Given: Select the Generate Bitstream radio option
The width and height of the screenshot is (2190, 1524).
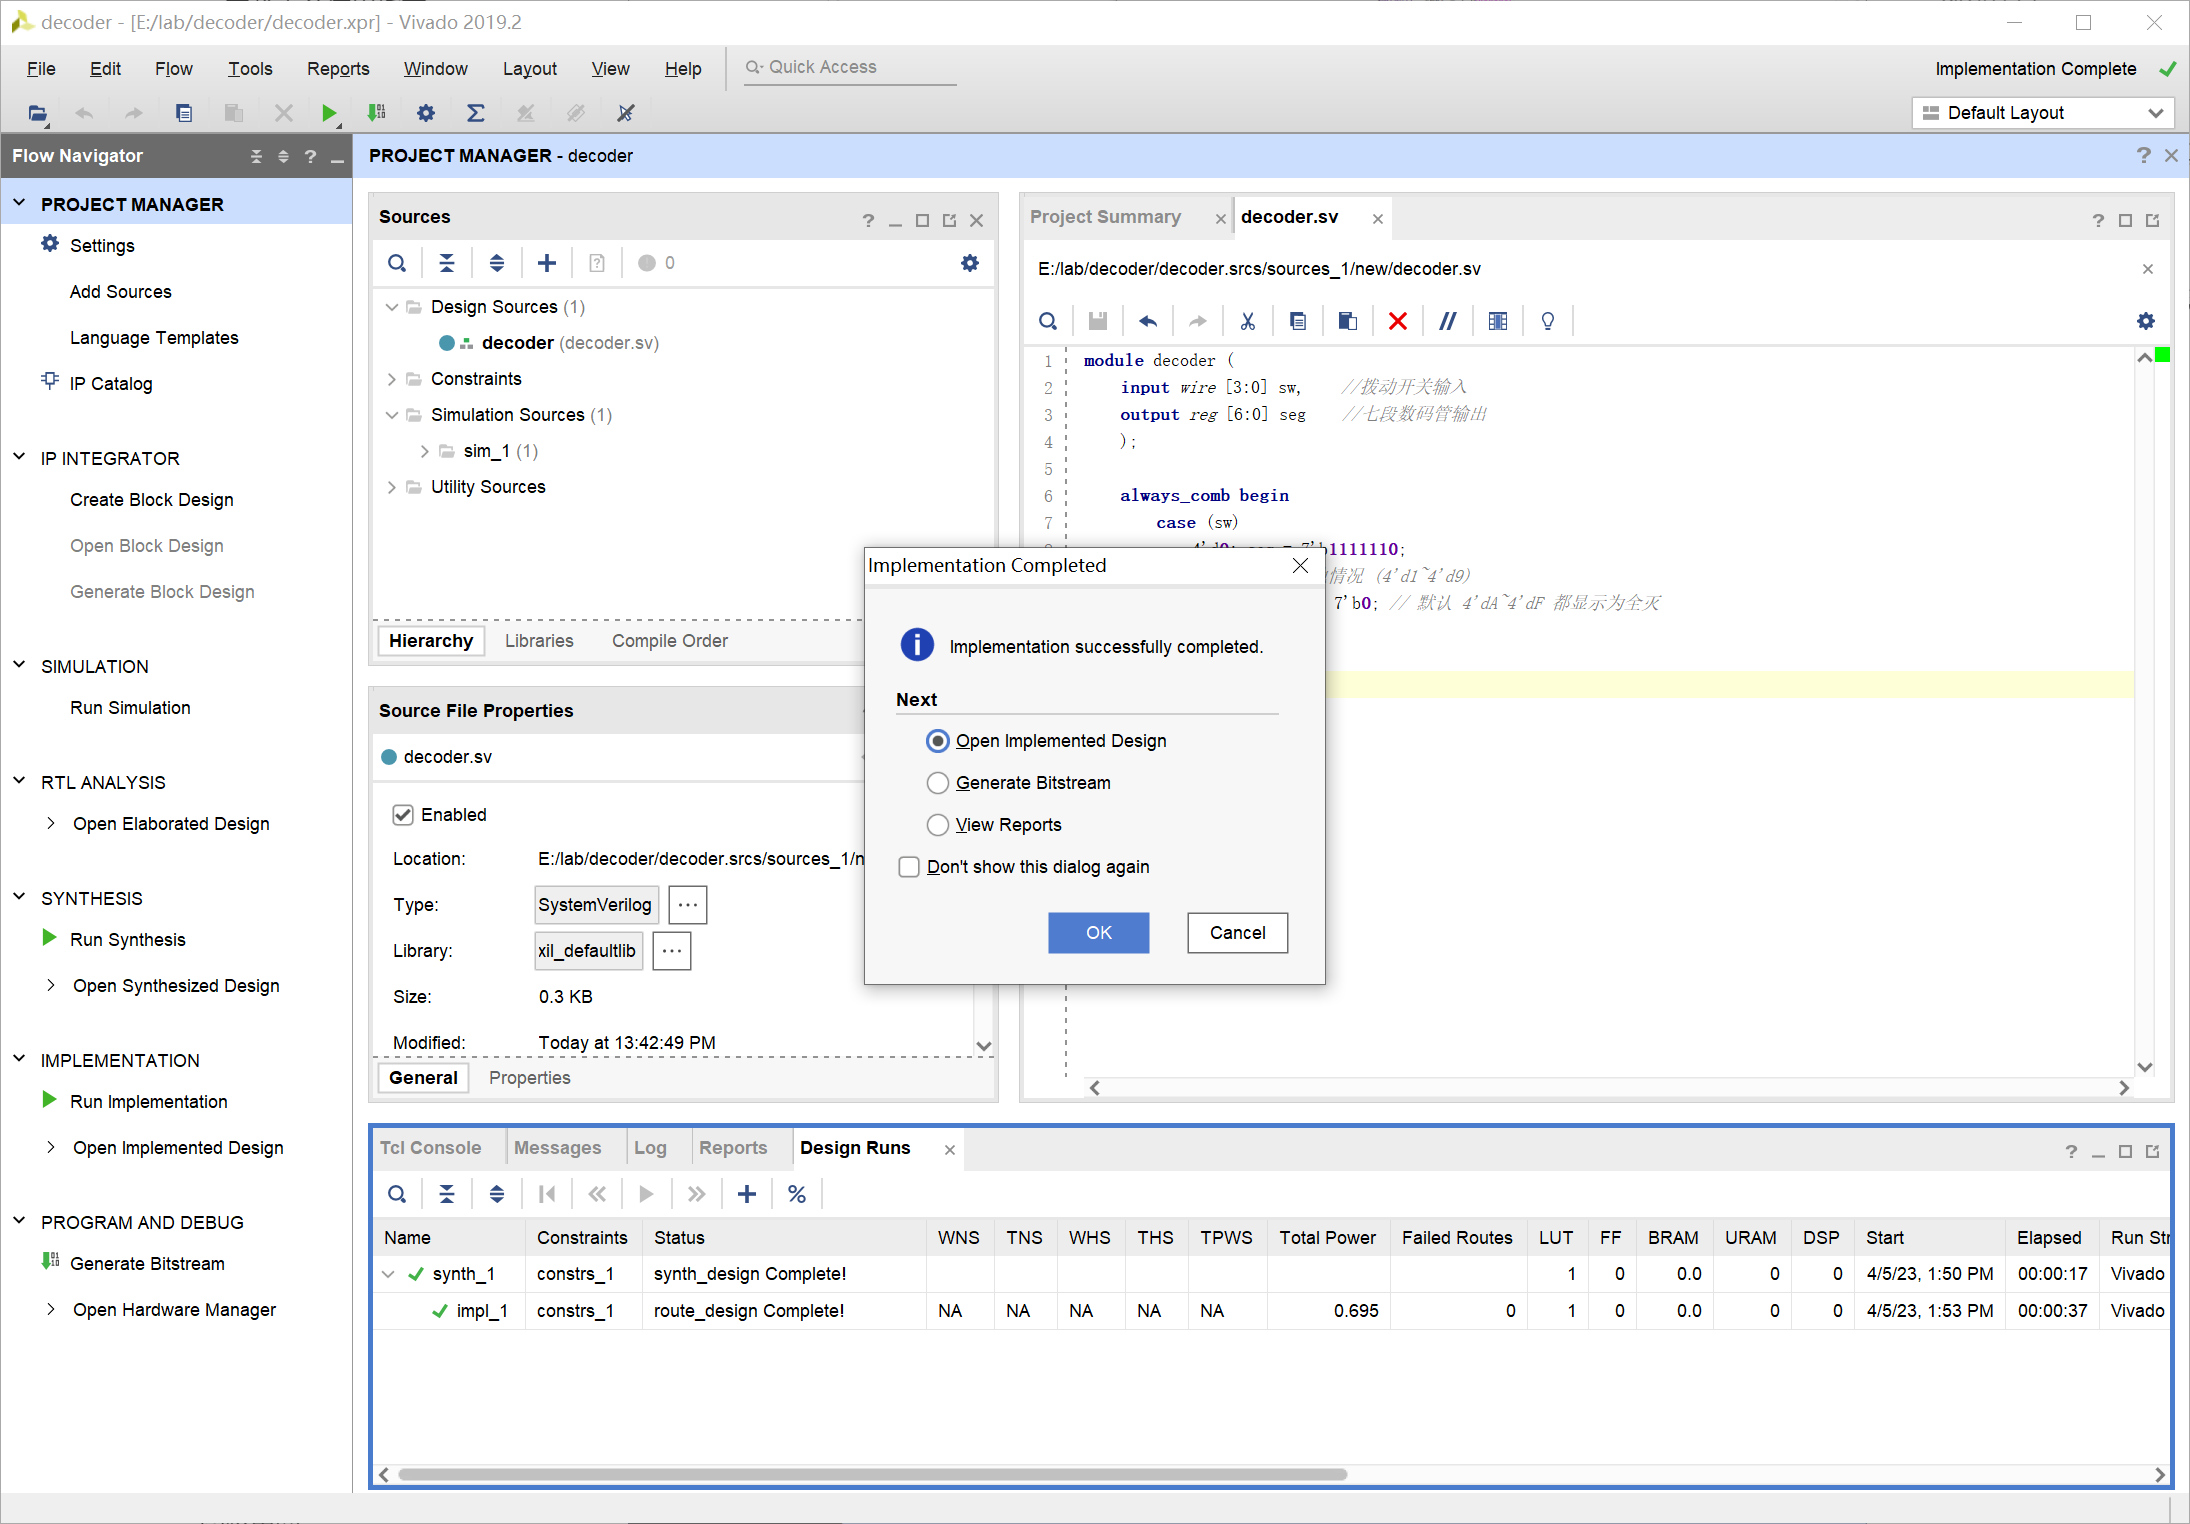Looking at the screenshot, I should [937, 783].
